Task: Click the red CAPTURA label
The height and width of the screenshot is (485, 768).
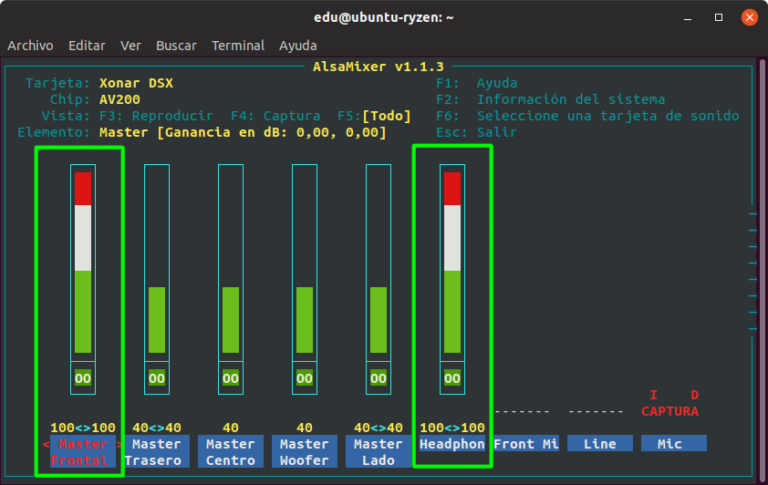Action: pyautogui.click(x=670, y=411)
